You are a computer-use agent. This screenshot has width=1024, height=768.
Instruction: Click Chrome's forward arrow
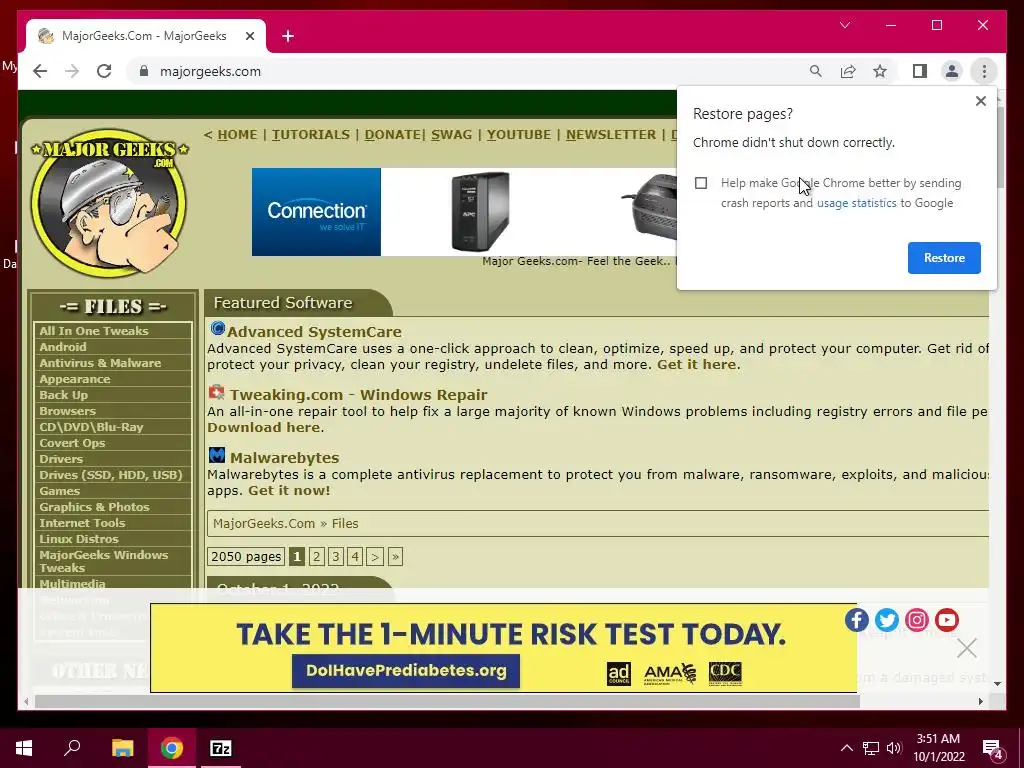click(x=72, y=71)
